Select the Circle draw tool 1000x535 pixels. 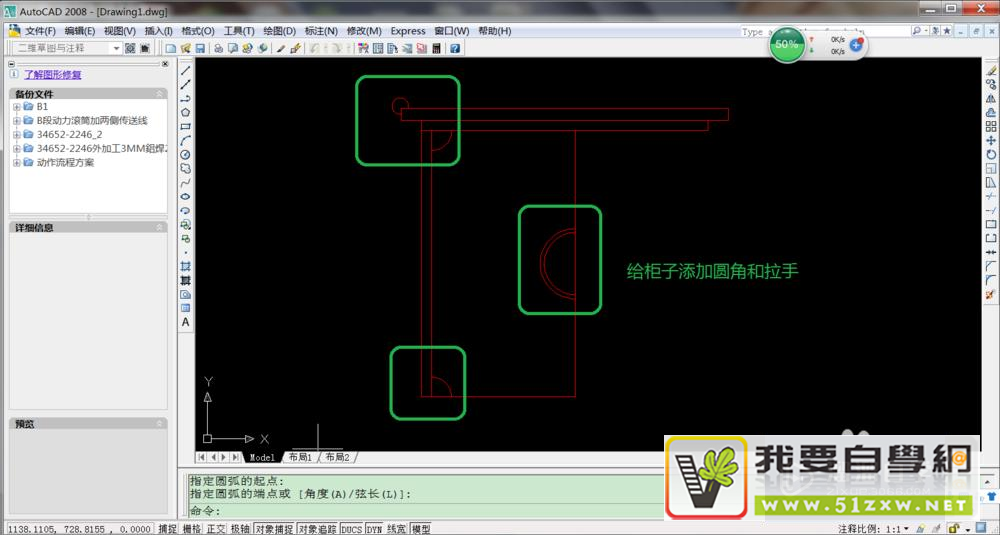(186, 154)
